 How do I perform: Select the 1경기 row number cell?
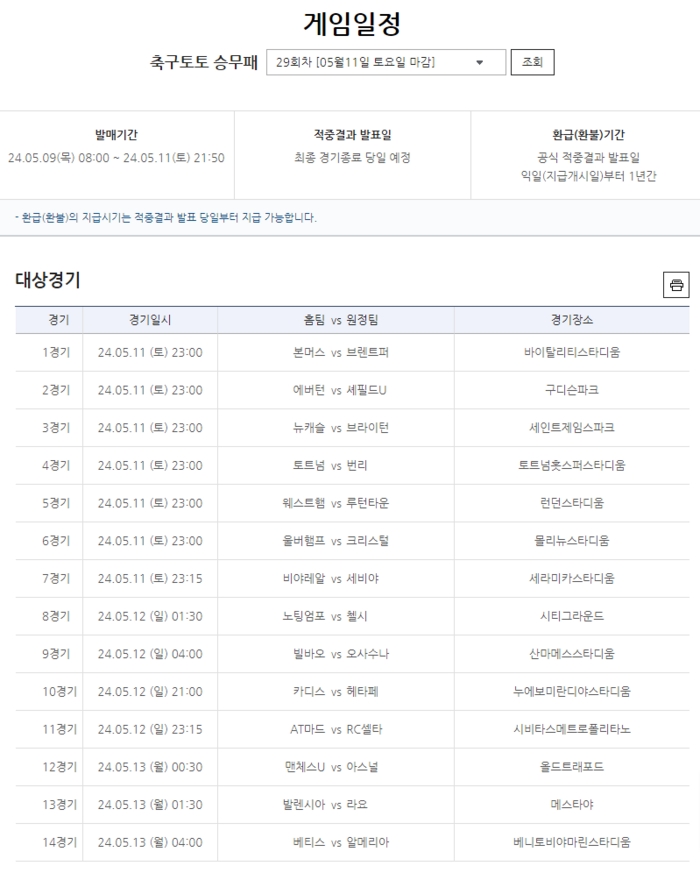(56, 352)
